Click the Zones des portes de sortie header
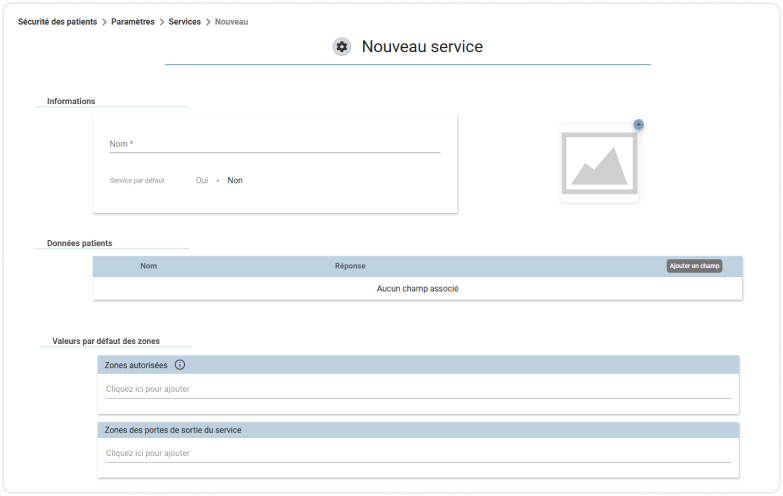 click(x=418, y=430)
